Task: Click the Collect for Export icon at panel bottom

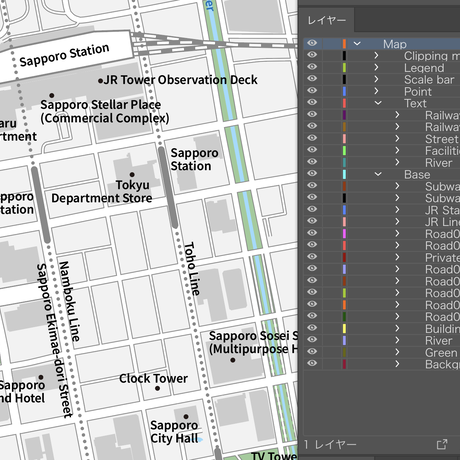Action: [442, 444]
